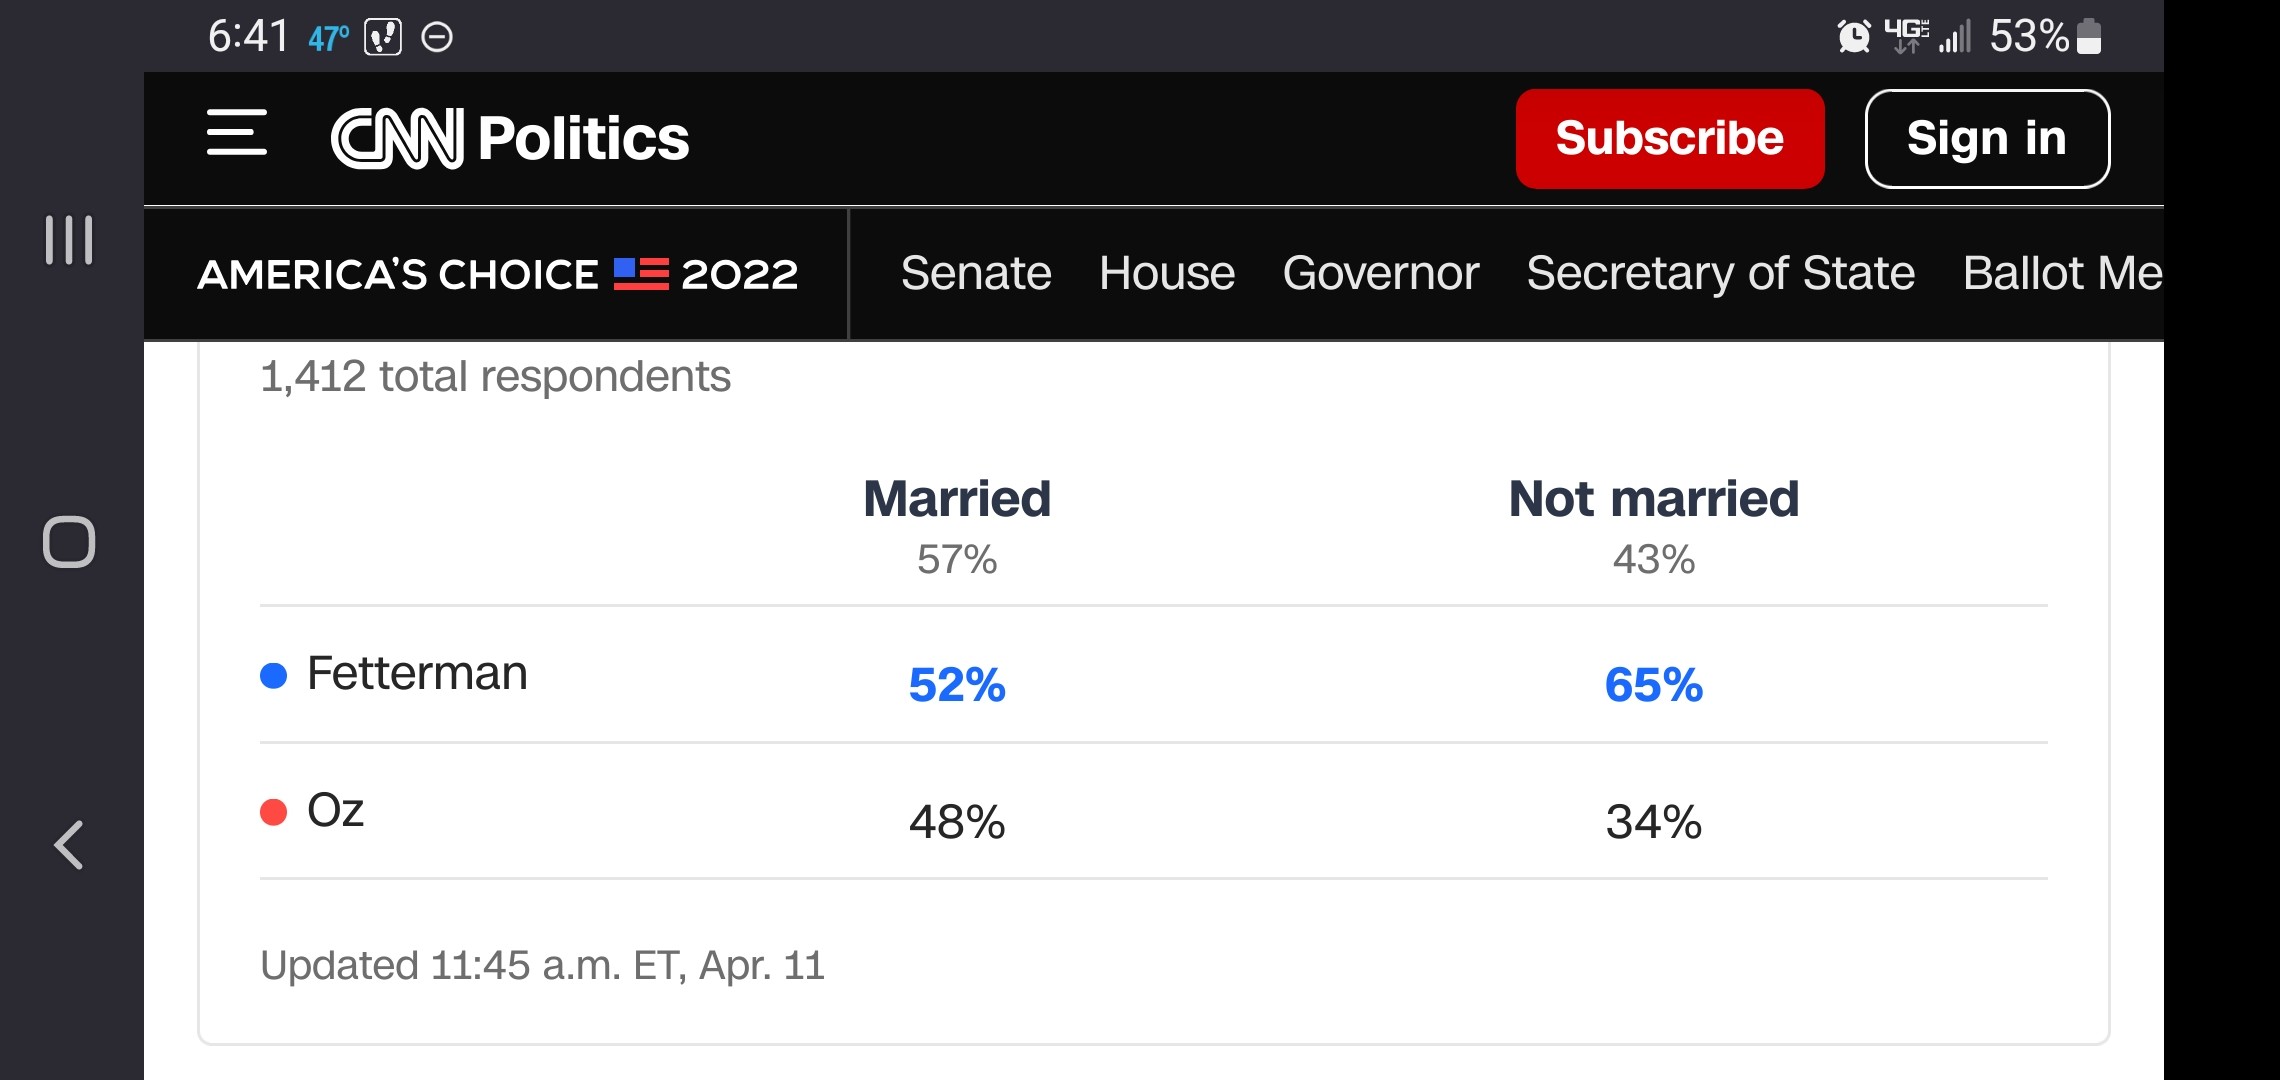The height and width of the screenshot is (1080, 2280).
Task: Click the Politics section title
Action: coord(583,138)
